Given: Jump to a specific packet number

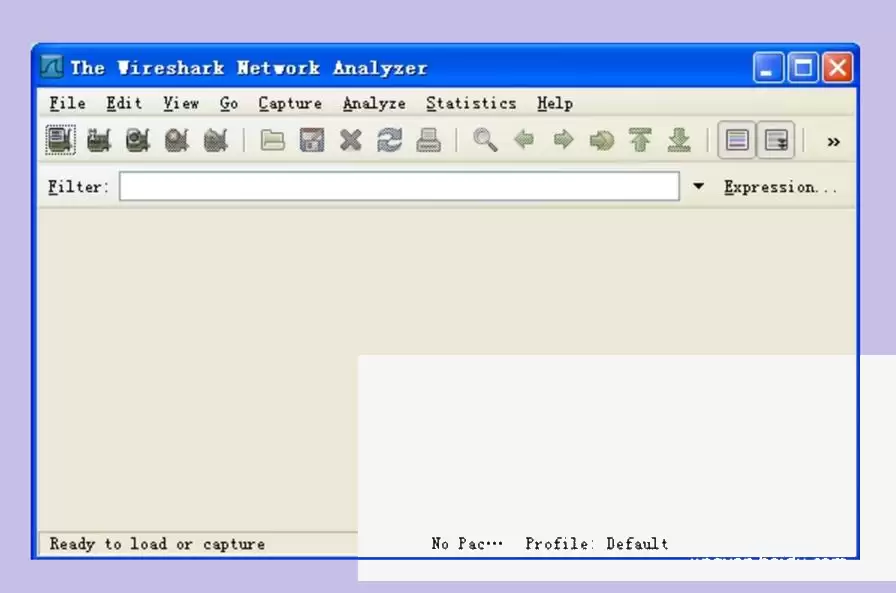Looking at the screenshot, I should [x=602, y=140].
